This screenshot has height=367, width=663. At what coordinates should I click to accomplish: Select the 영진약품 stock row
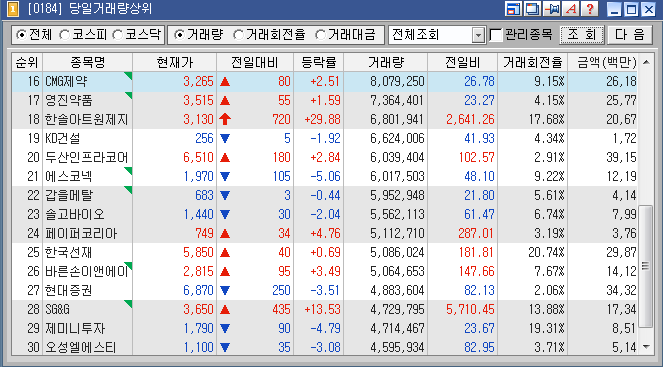pos(325,101)
